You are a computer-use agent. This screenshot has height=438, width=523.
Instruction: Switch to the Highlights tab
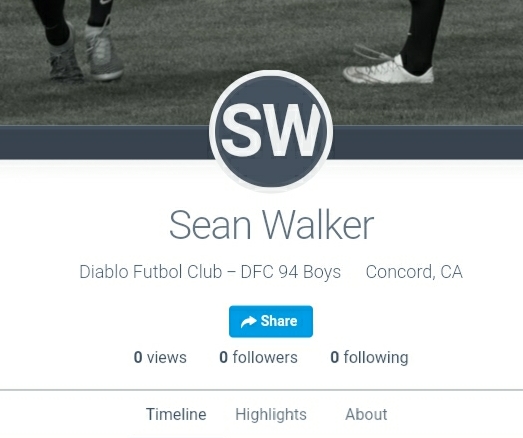tap(271, 415)
